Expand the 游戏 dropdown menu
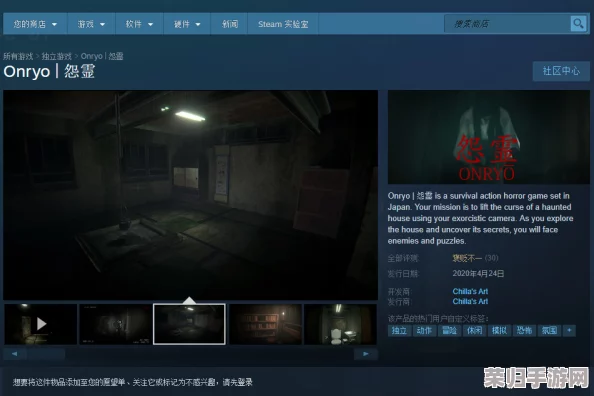 click(91, 24)
